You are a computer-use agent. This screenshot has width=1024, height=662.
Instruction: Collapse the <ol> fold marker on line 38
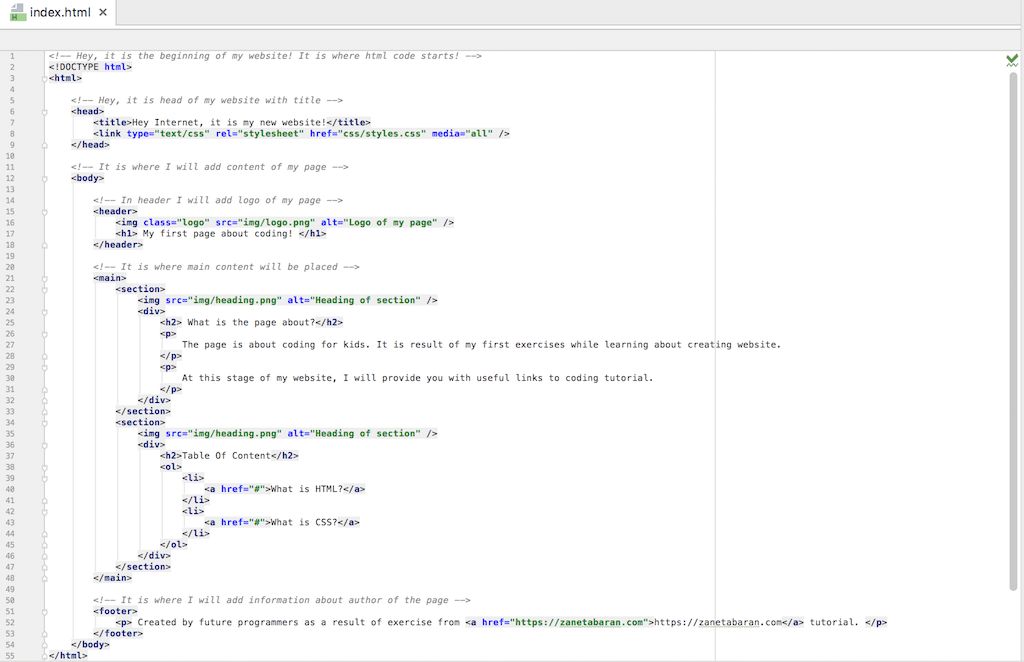tap(44, 467)
